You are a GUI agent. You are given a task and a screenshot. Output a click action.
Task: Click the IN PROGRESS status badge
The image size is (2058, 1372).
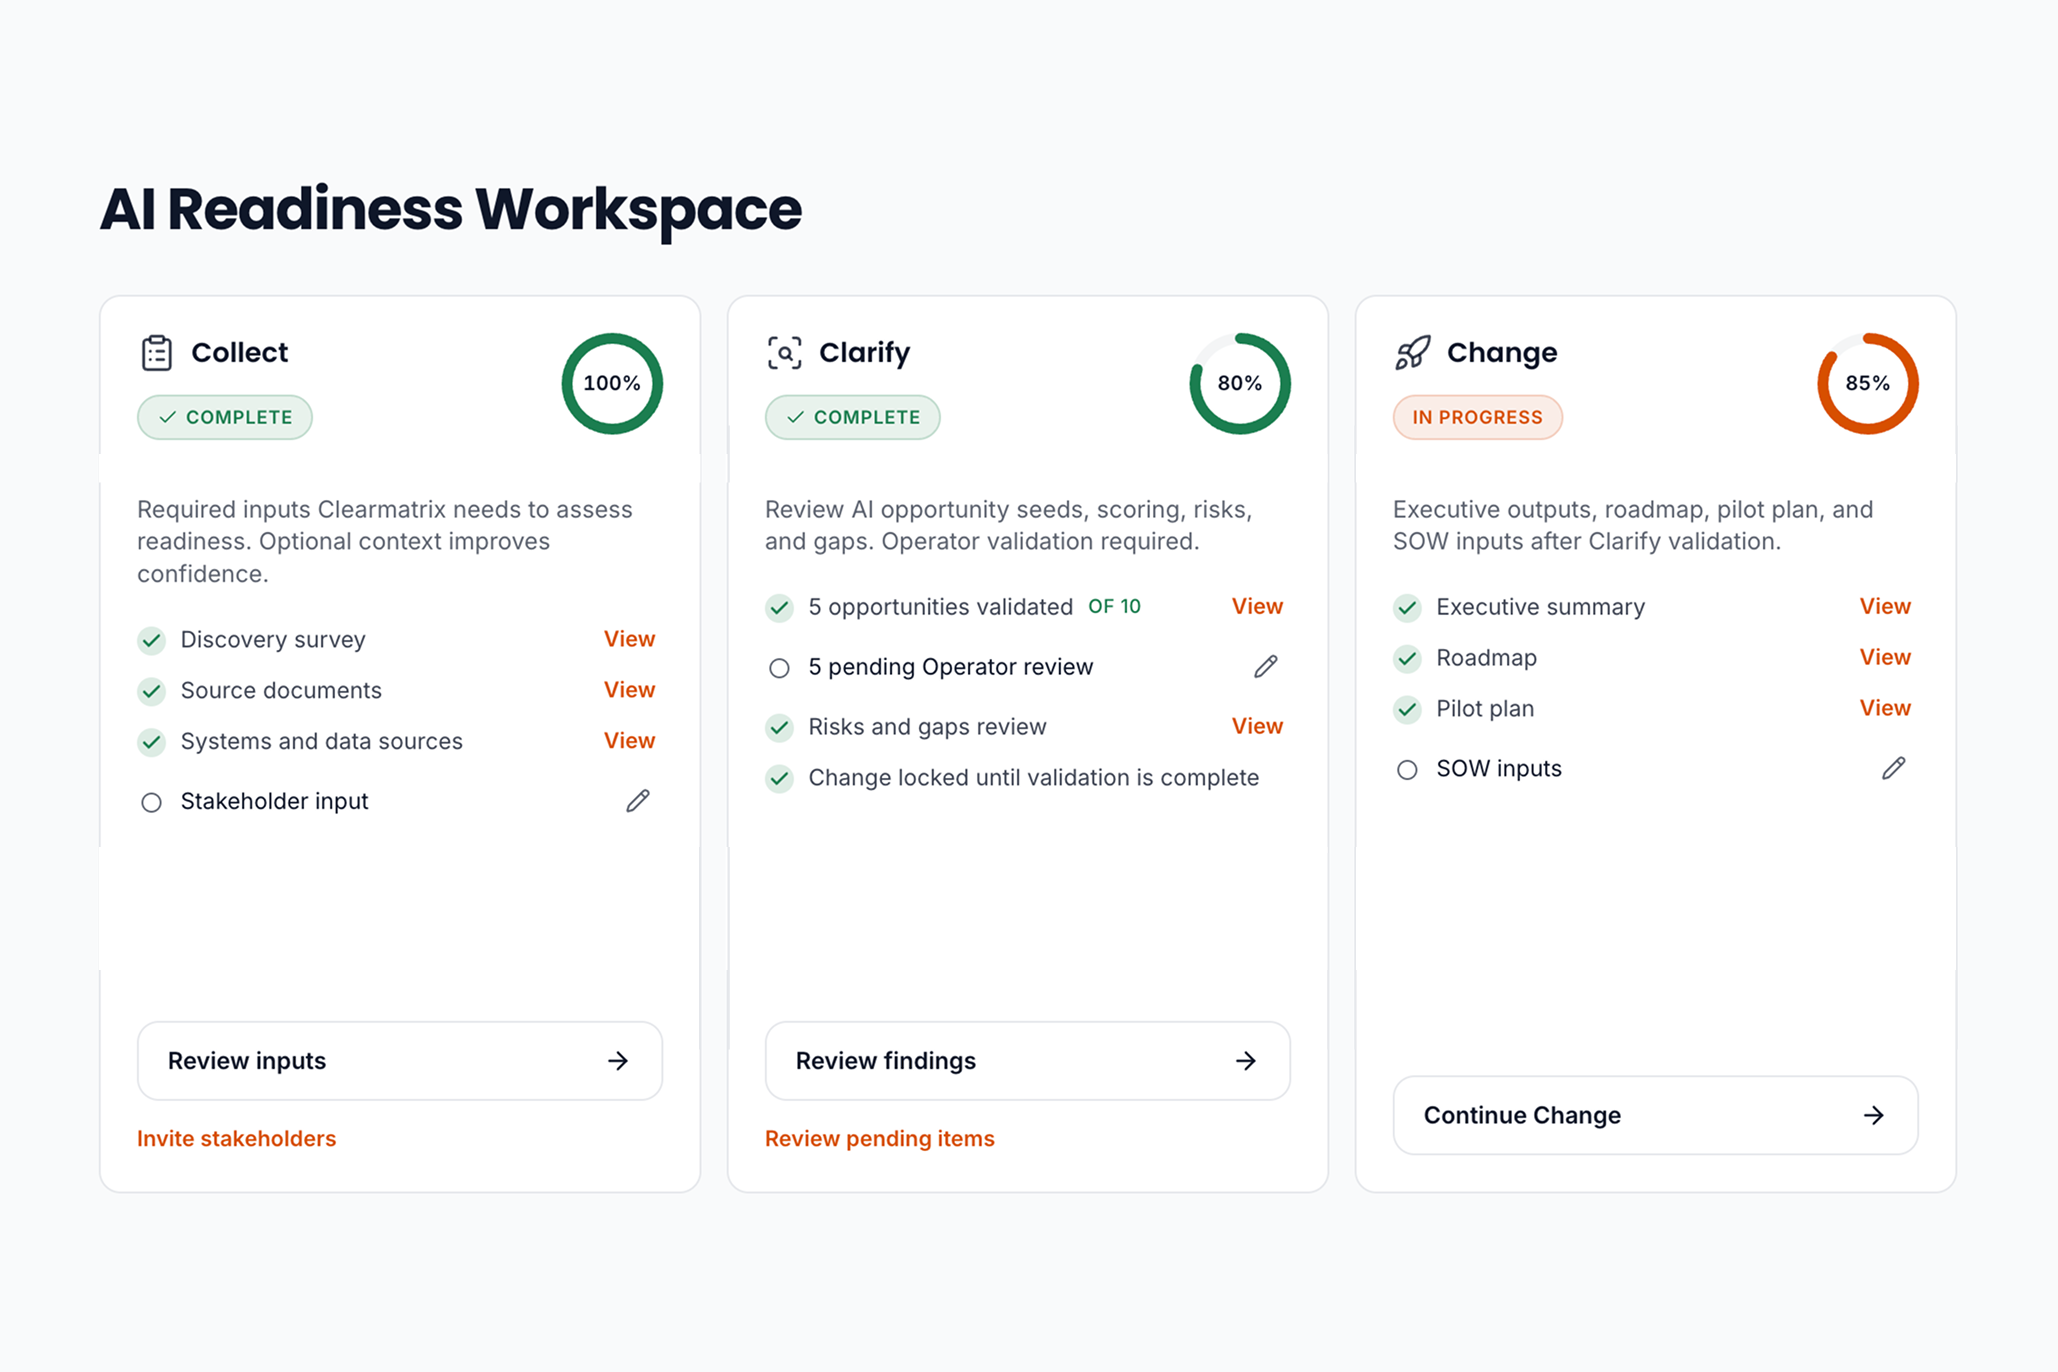click(x=1478, y=417)
